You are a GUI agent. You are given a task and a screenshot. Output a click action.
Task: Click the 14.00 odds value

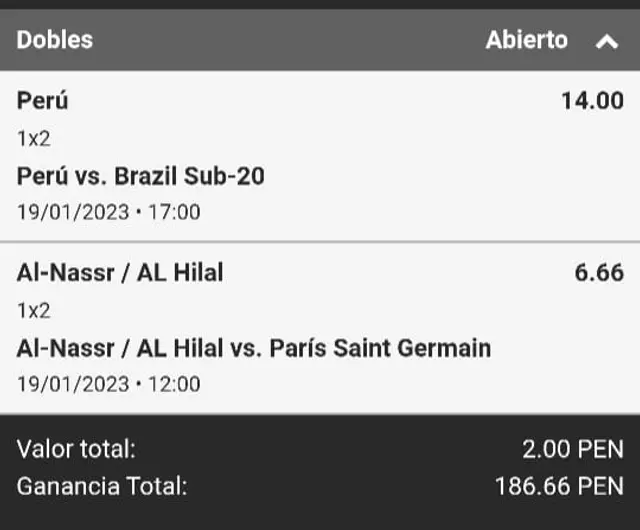[x=592, y=100]
